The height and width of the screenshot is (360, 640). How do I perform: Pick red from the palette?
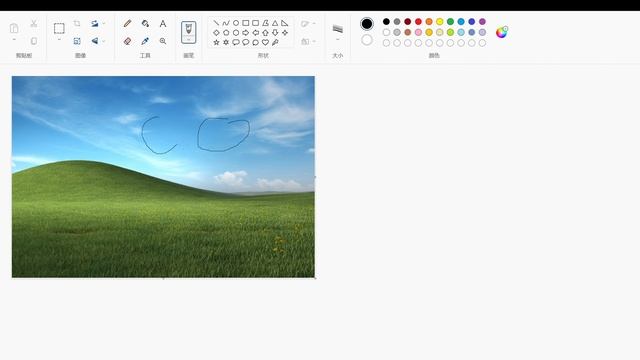(x=418, y=22)
